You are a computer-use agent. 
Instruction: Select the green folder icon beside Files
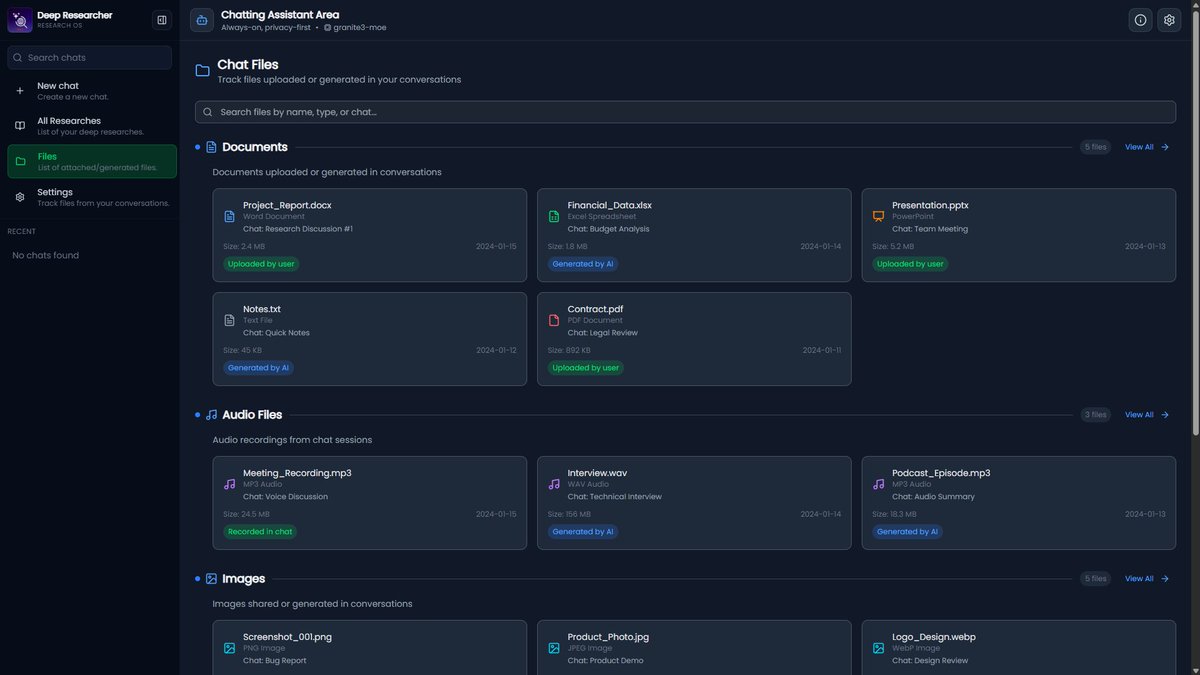[x=18, y=160]
